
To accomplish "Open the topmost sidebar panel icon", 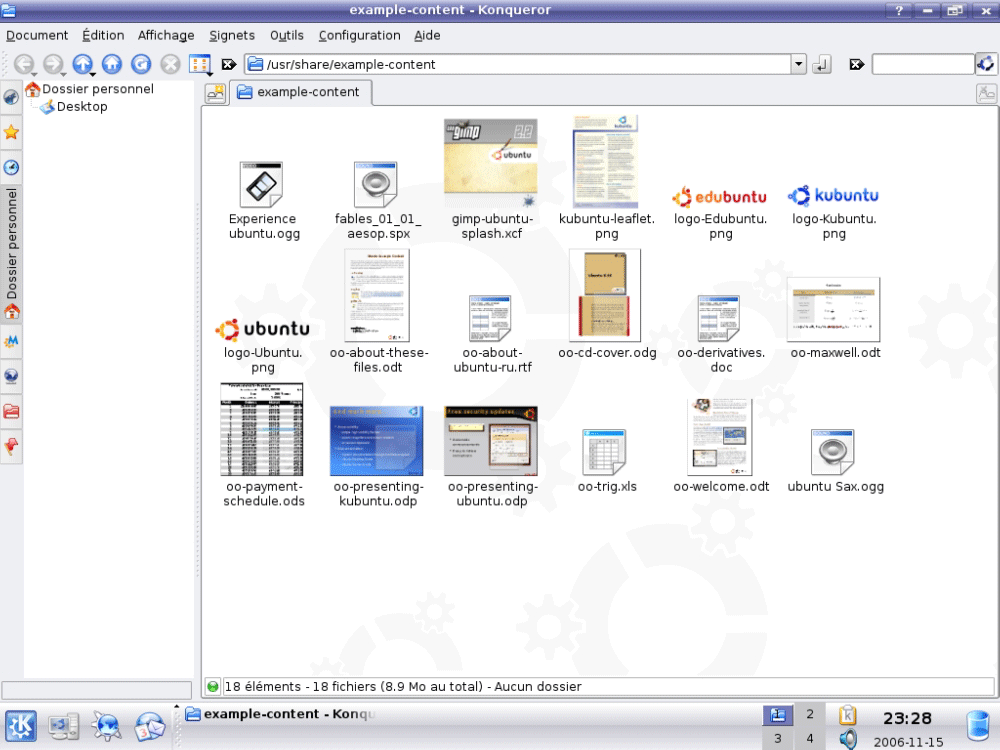I will click(x=11, y=98).
